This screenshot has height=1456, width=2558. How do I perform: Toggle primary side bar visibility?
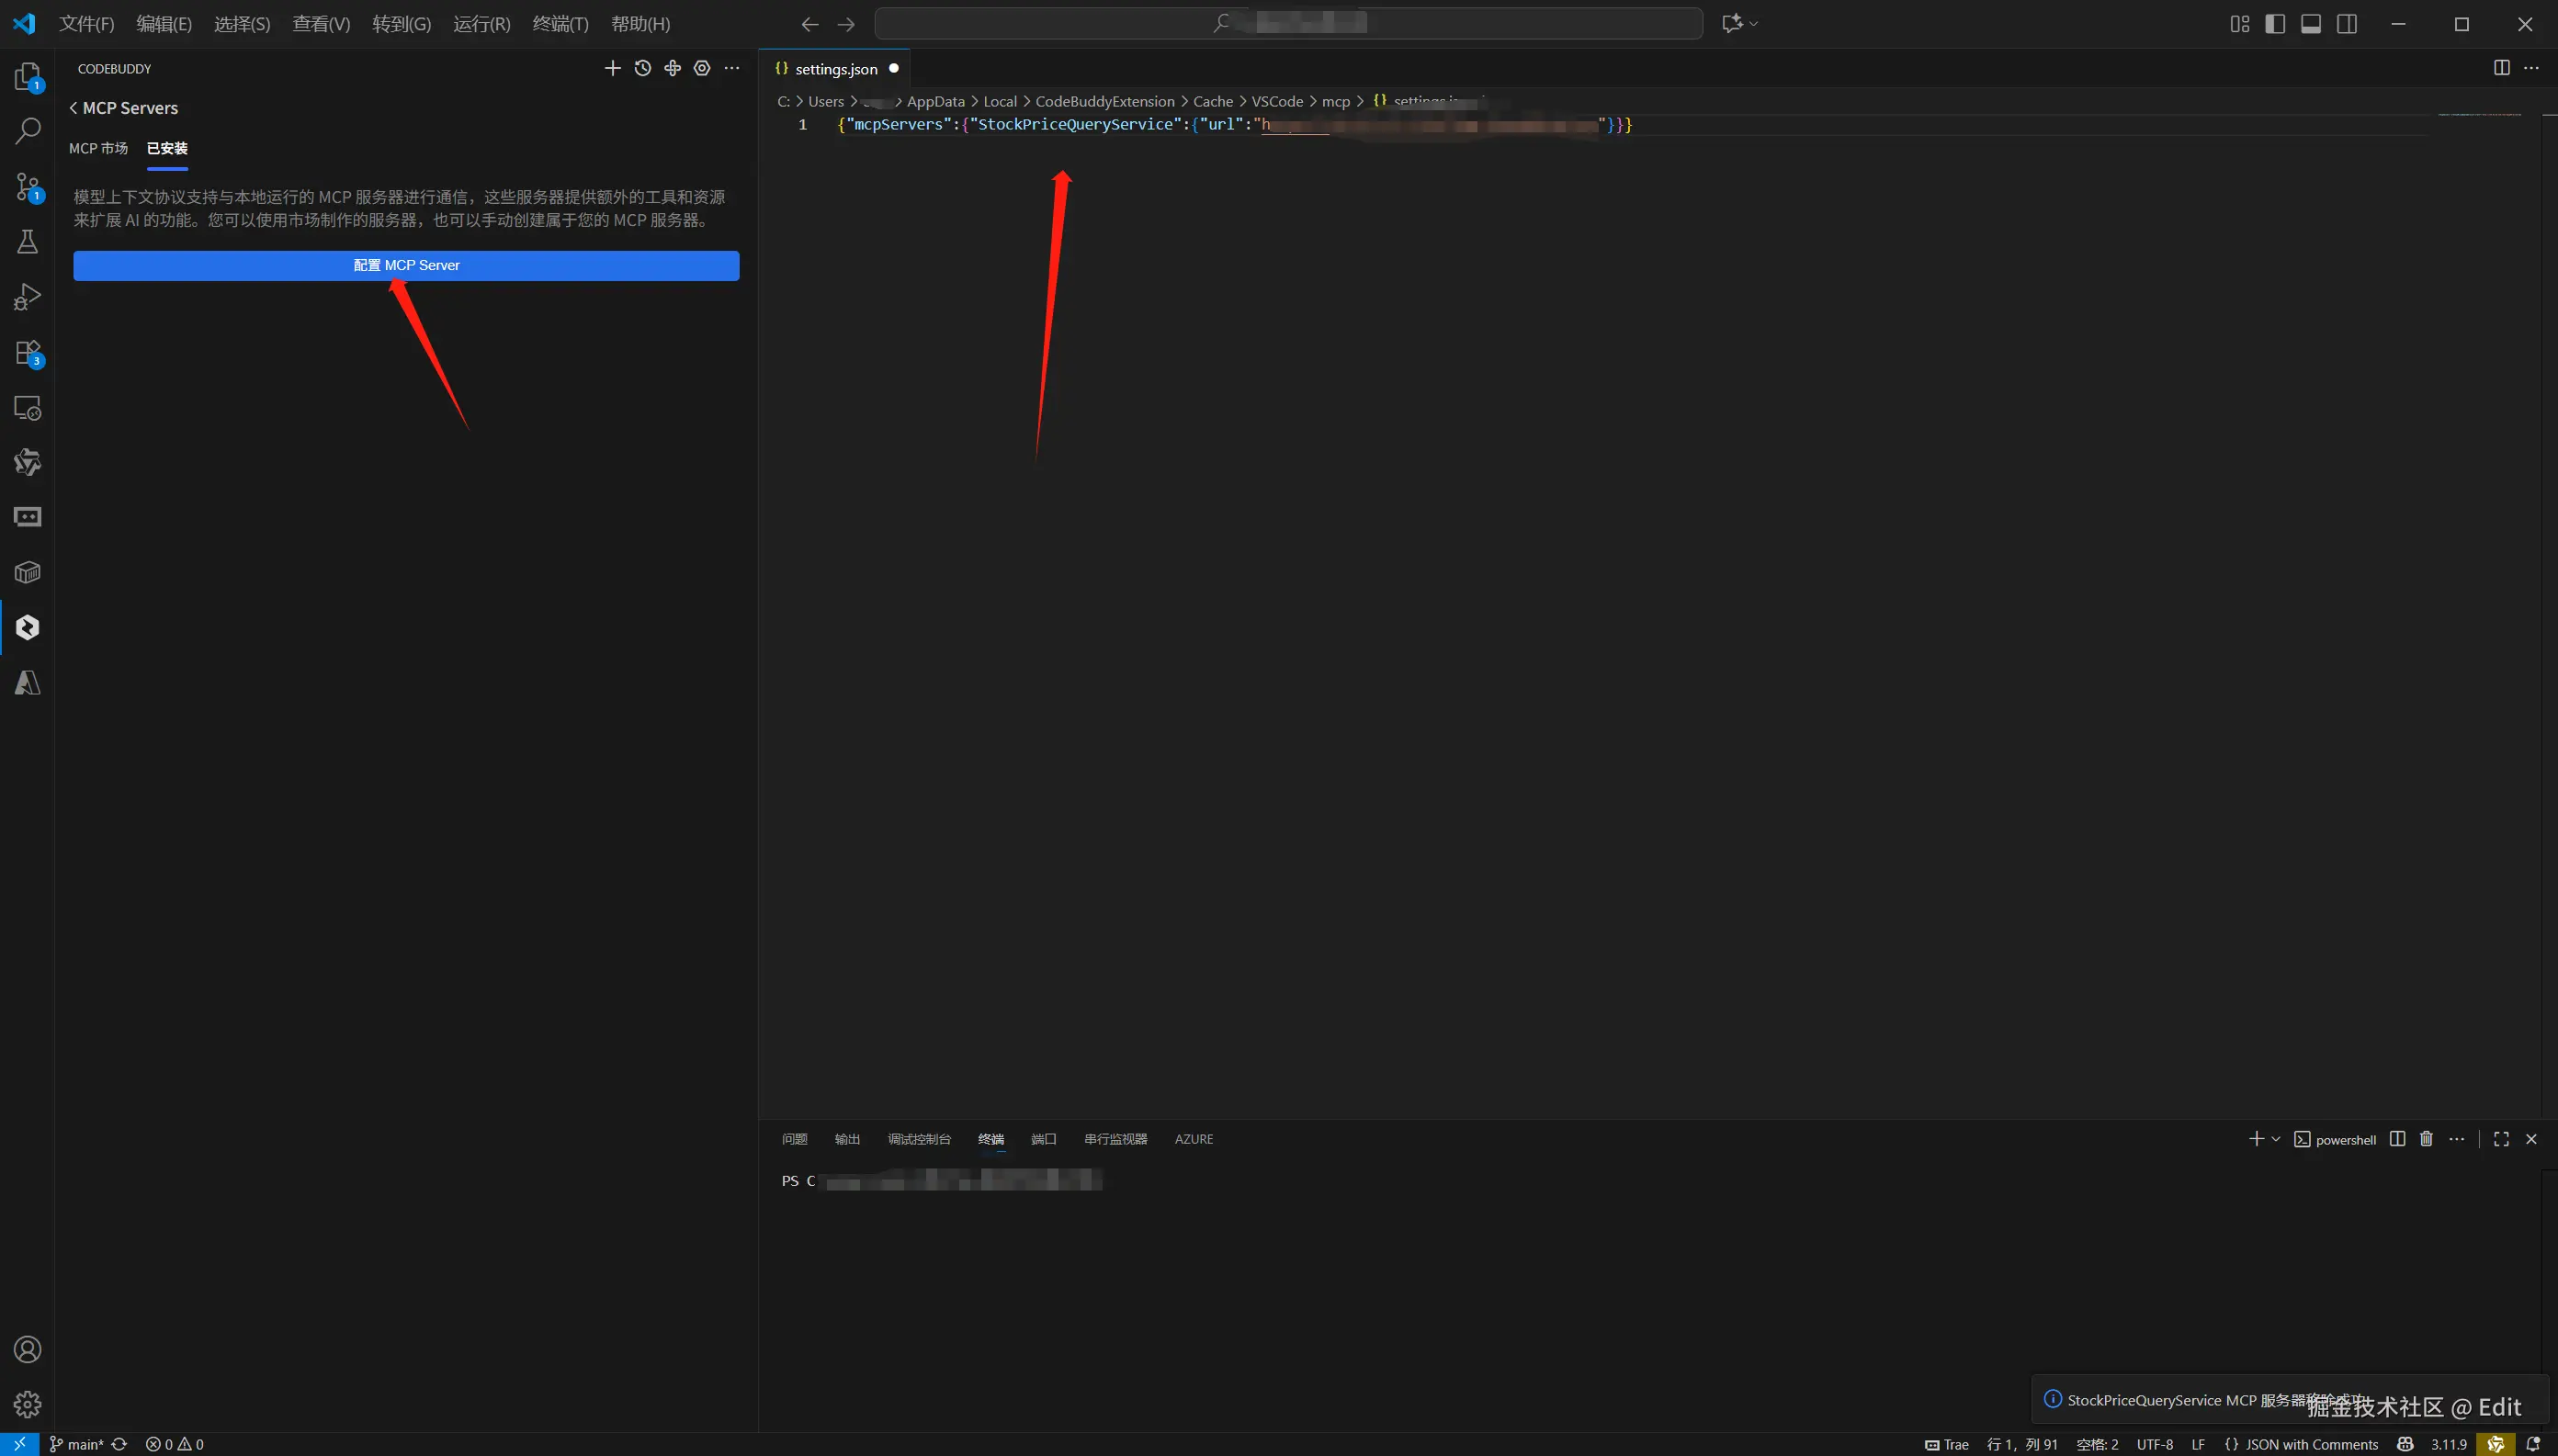tap(2275, 24)
